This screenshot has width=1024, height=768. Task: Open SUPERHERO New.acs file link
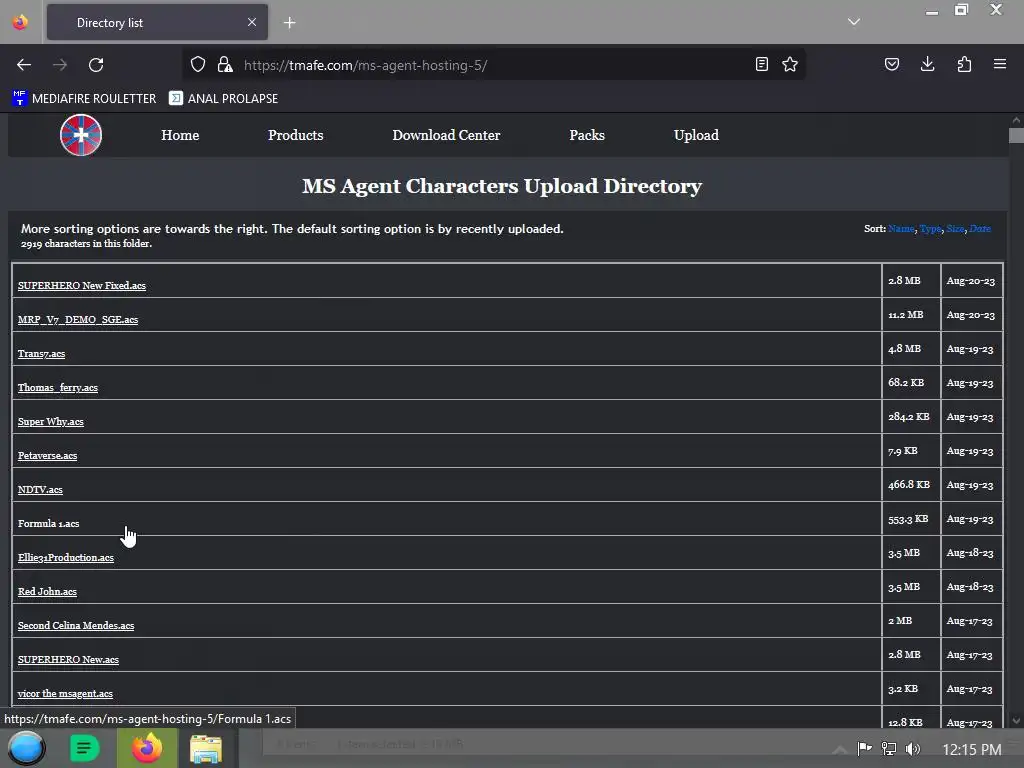[x=68, y=659]
